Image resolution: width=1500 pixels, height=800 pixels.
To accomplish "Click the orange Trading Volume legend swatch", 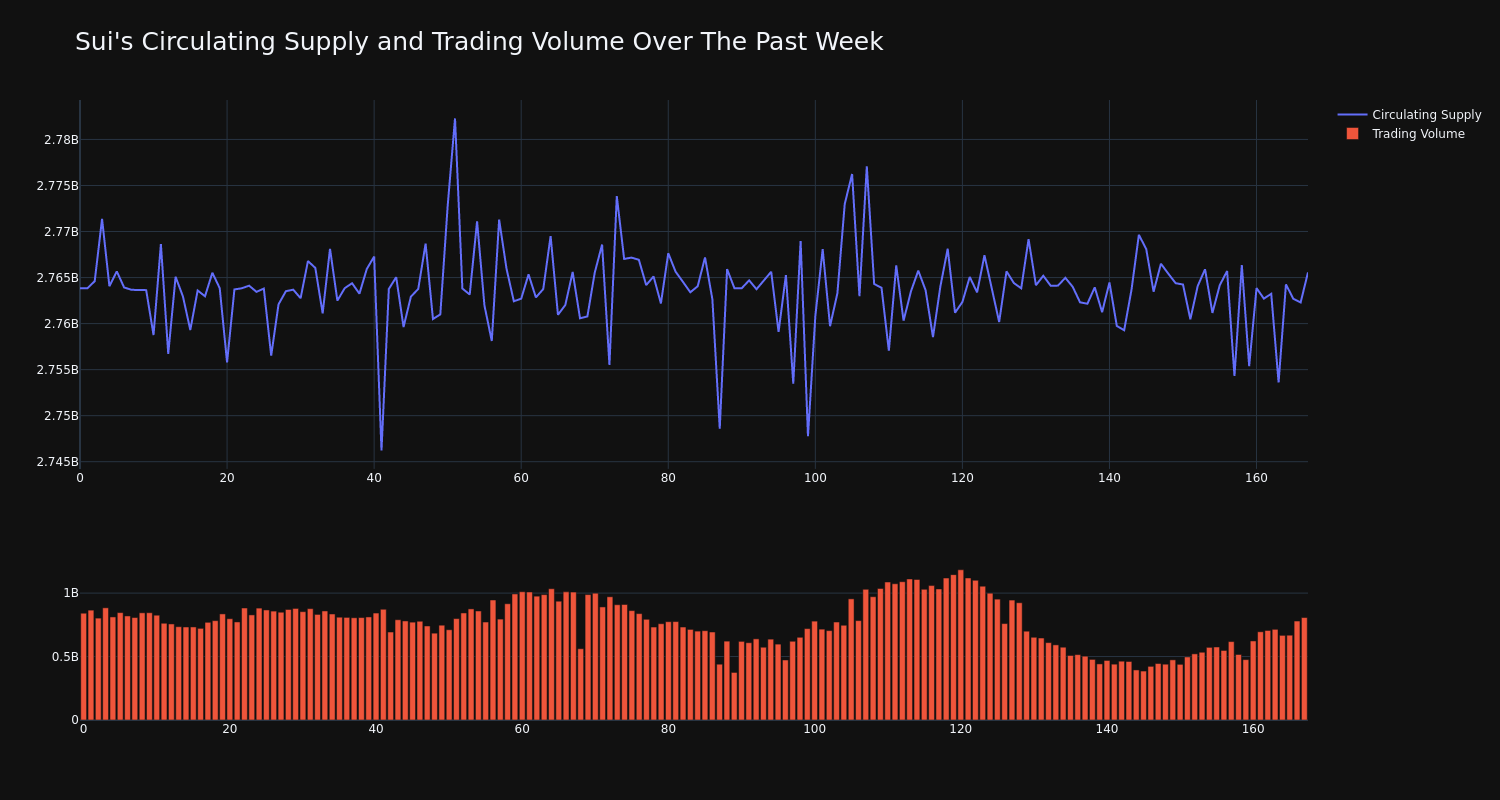I will (1352, 134).
